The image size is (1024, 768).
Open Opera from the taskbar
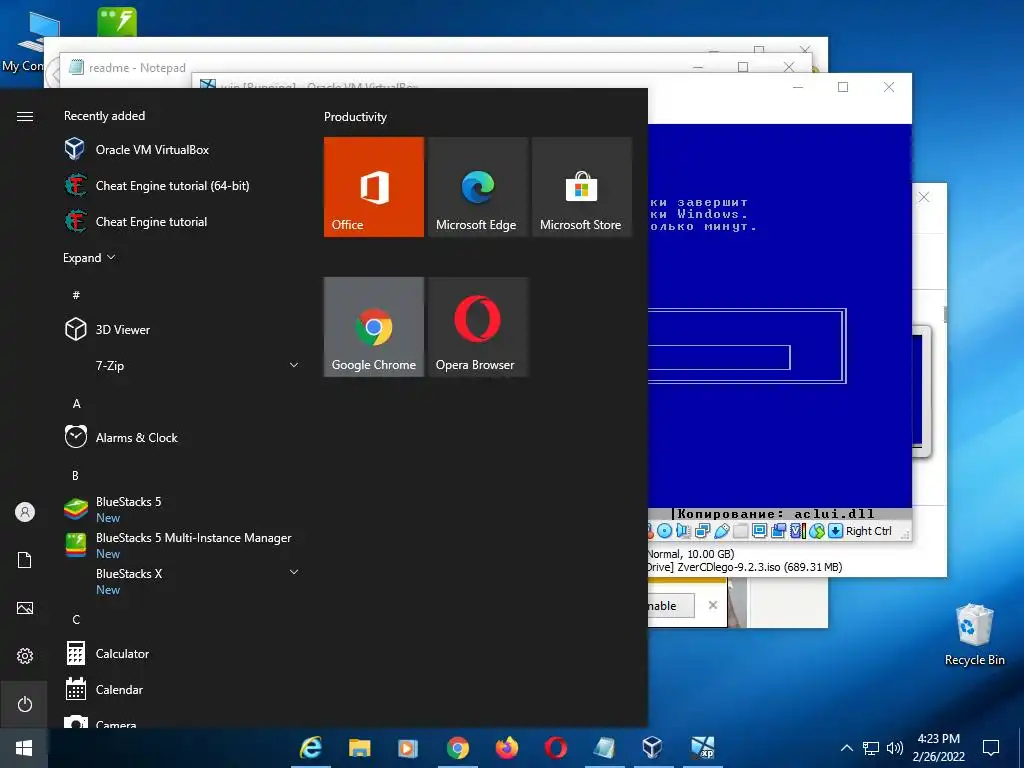tap(556, 748)
